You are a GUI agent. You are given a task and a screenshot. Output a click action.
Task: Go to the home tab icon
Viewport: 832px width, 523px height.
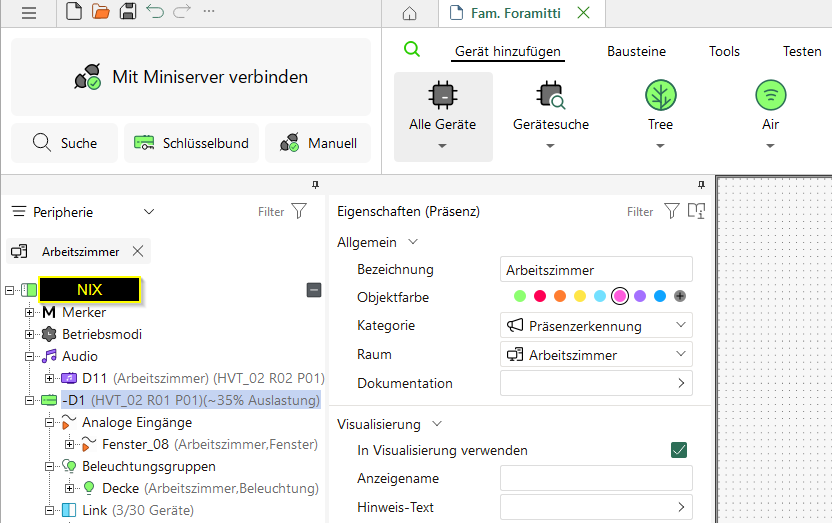click(410, 13)
